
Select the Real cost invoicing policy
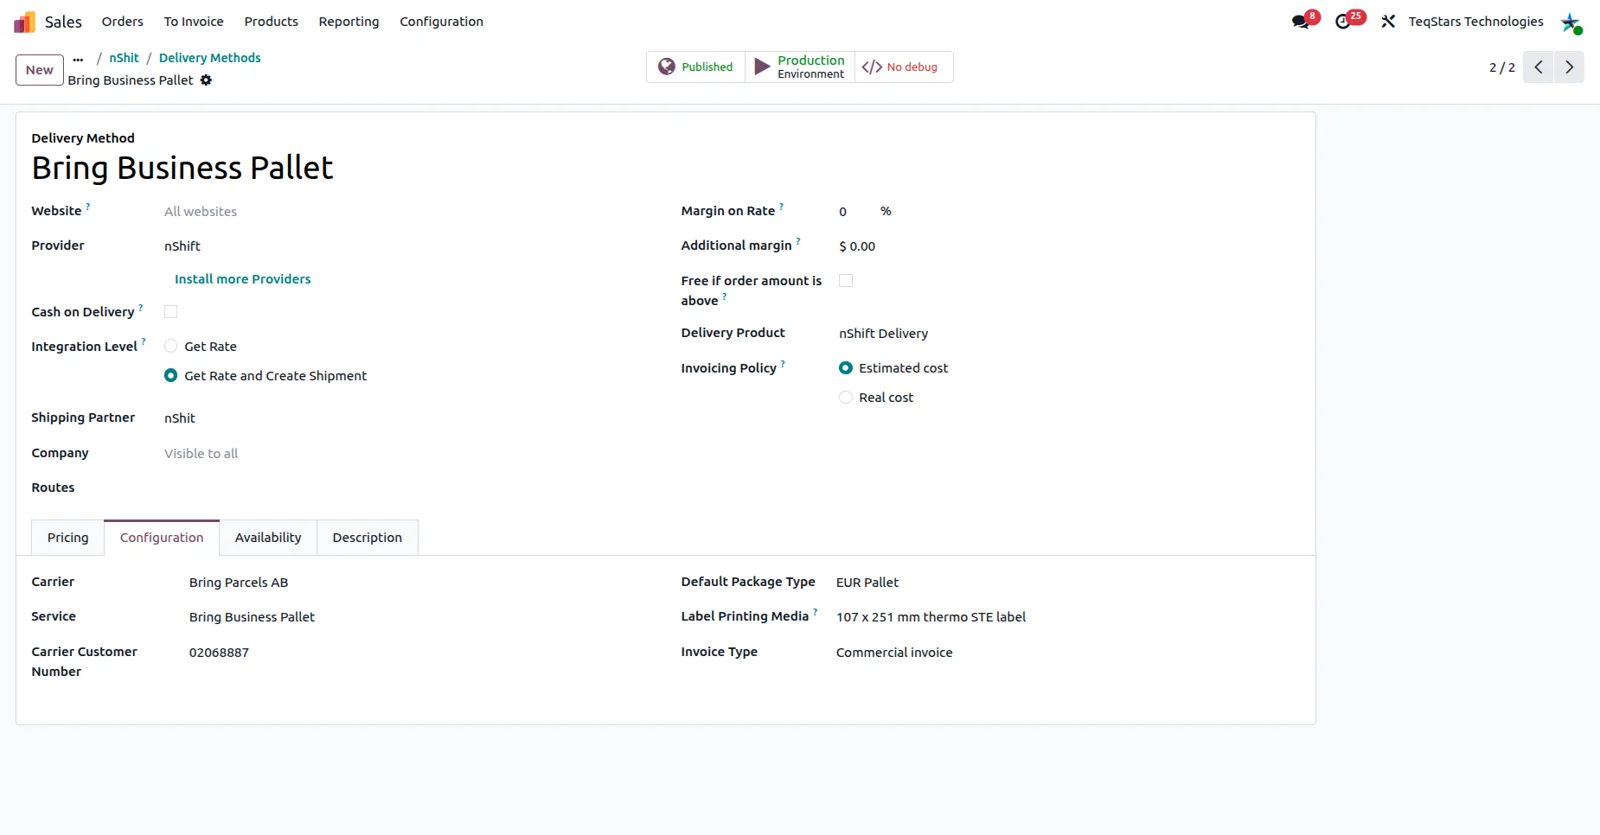[x=846, y=397]
